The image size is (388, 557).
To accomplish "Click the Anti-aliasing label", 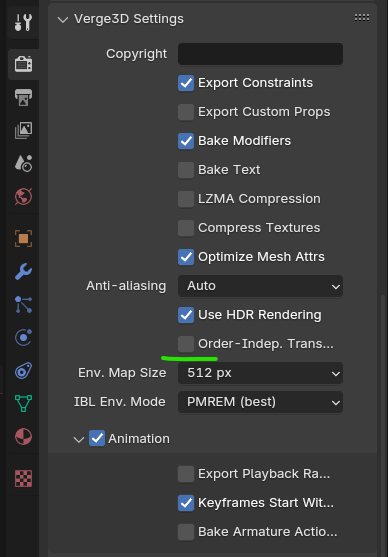I will tap(126, 286).
